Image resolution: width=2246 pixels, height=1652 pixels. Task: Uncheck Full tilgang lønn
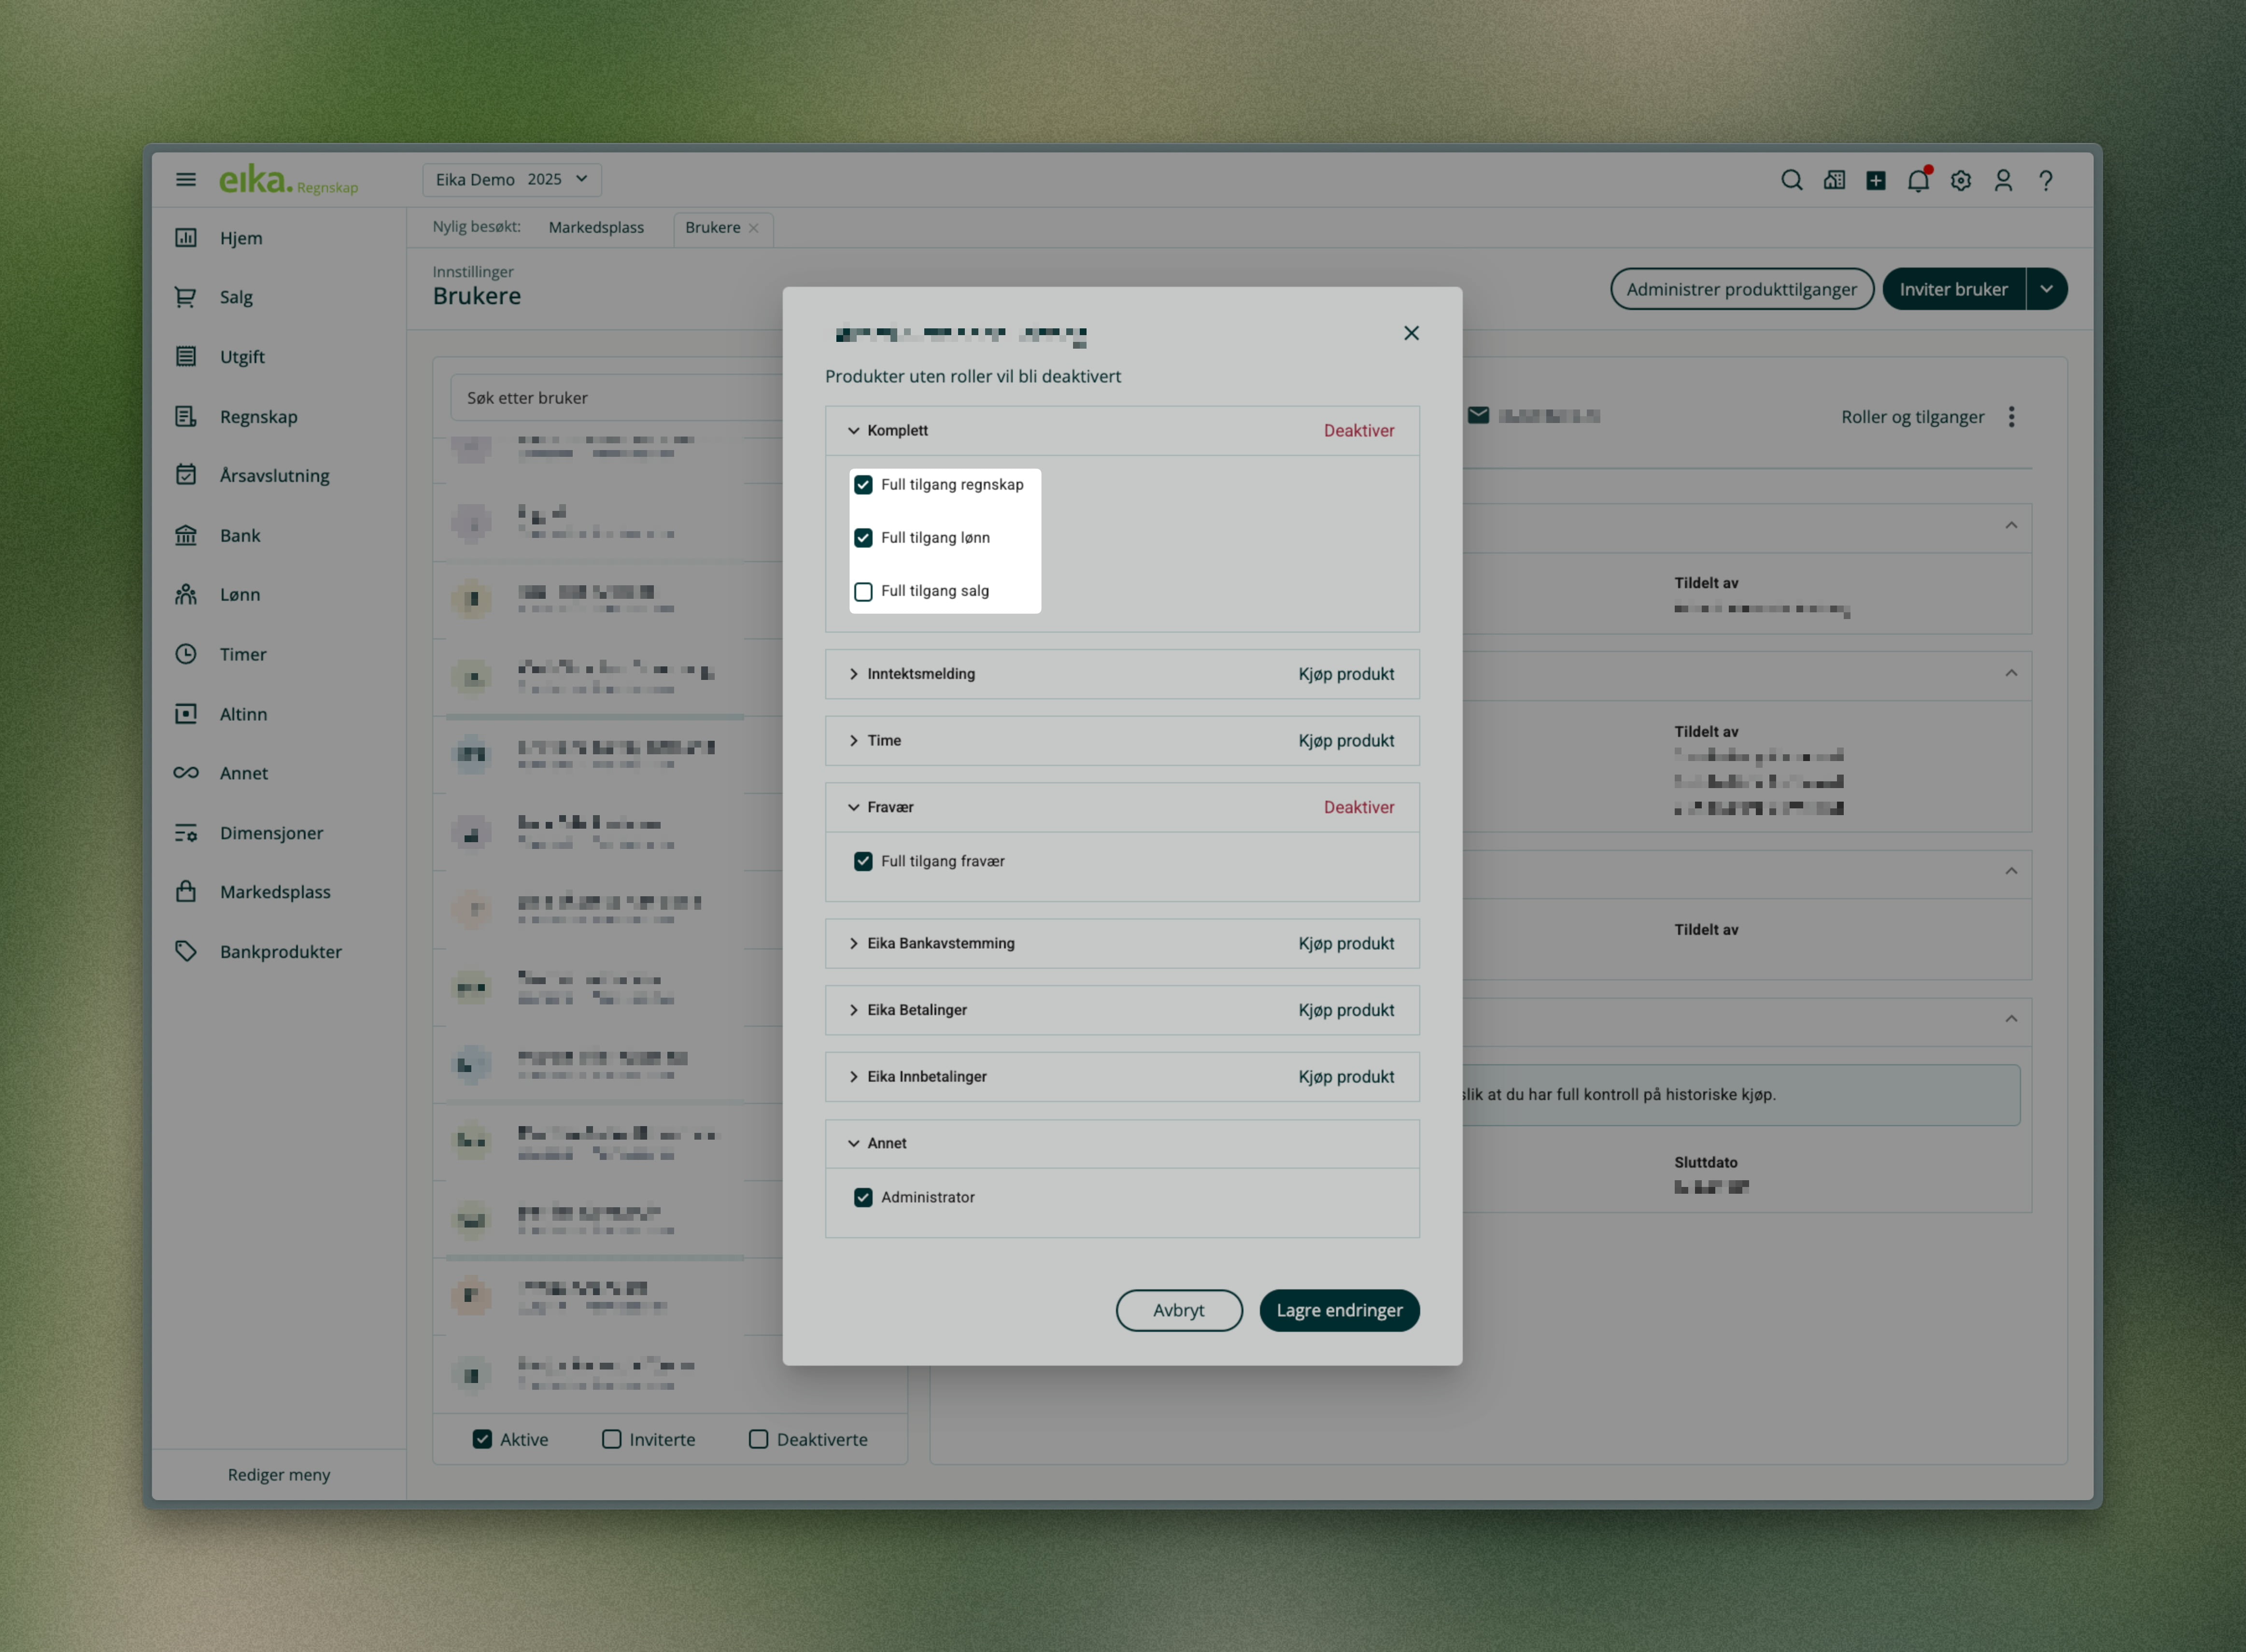pos(863,538)
